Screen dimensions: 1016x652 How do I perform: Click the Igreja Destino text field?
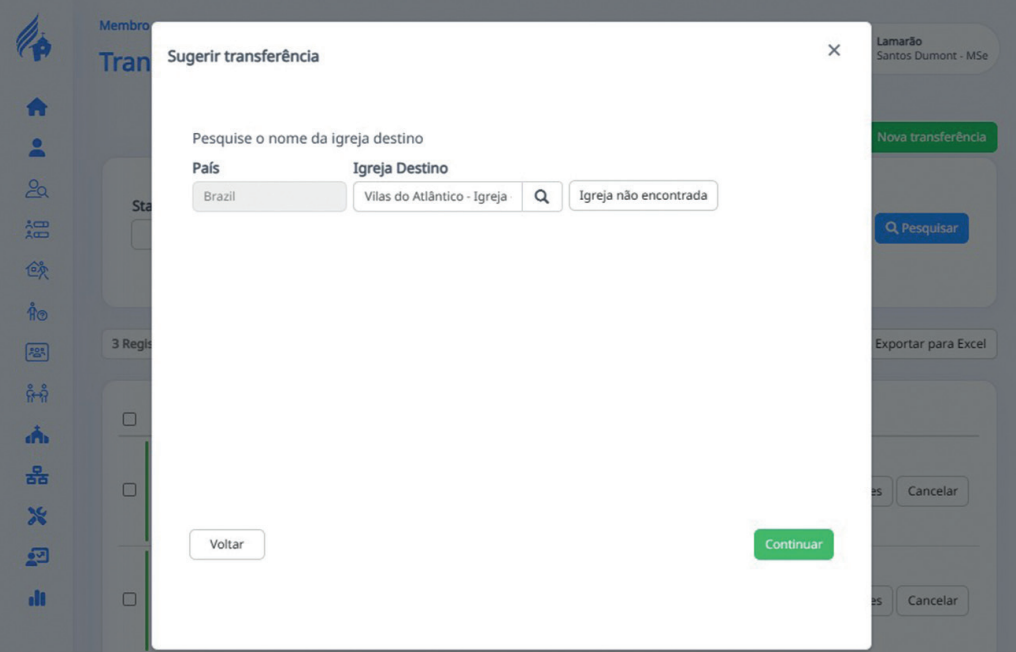pos(438,197)
